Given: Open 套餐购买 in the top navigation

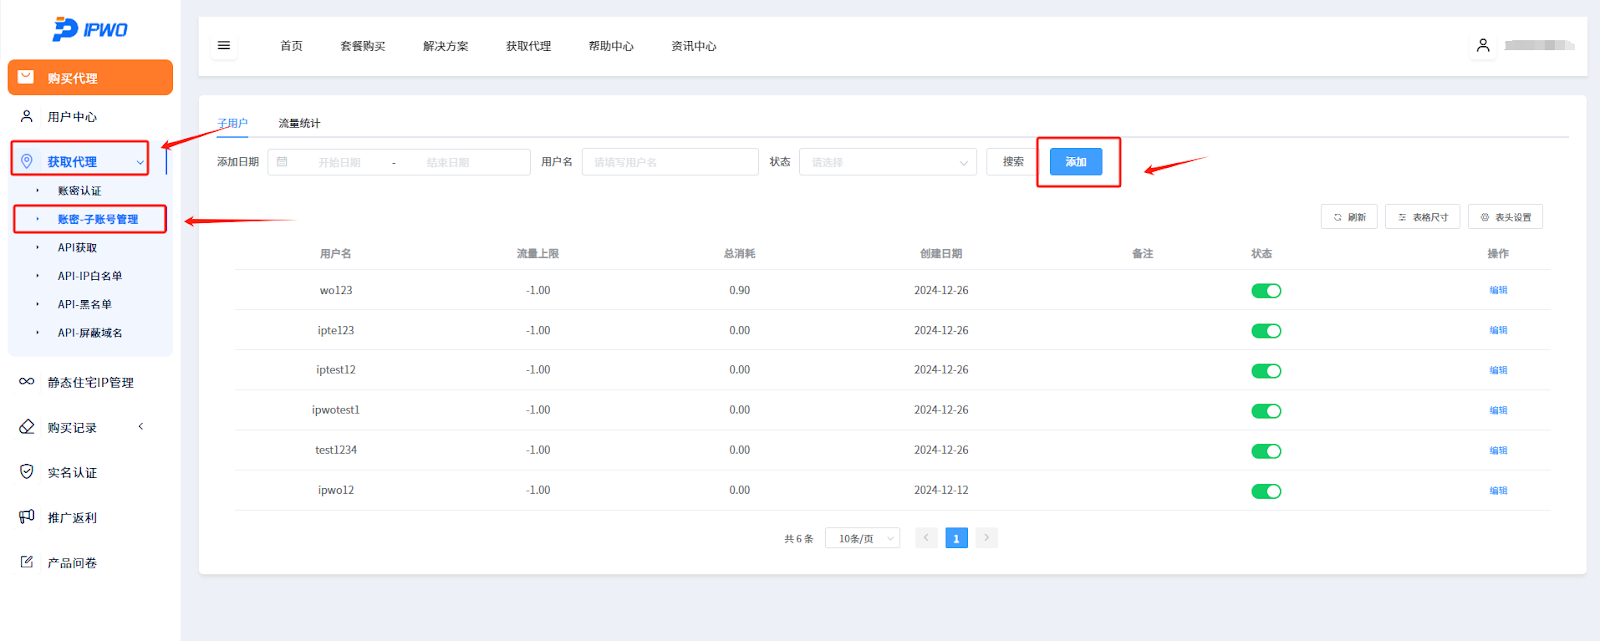Looking at the screenshot, I should 362,46.
